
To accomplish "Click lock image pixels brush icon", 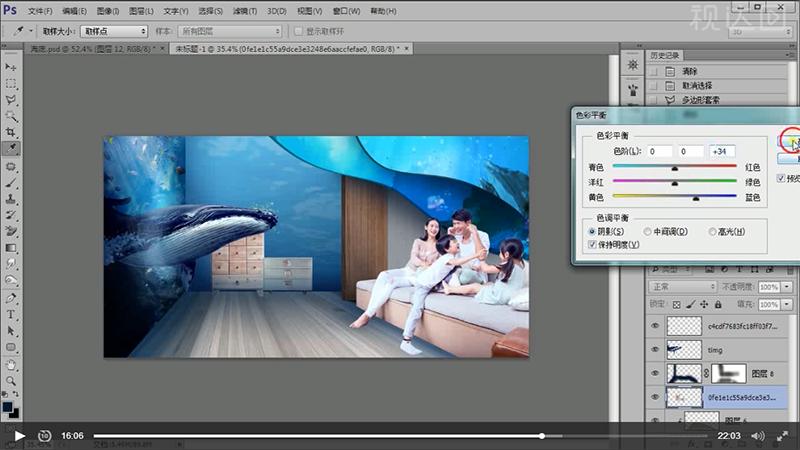I will tap(690, 305).
